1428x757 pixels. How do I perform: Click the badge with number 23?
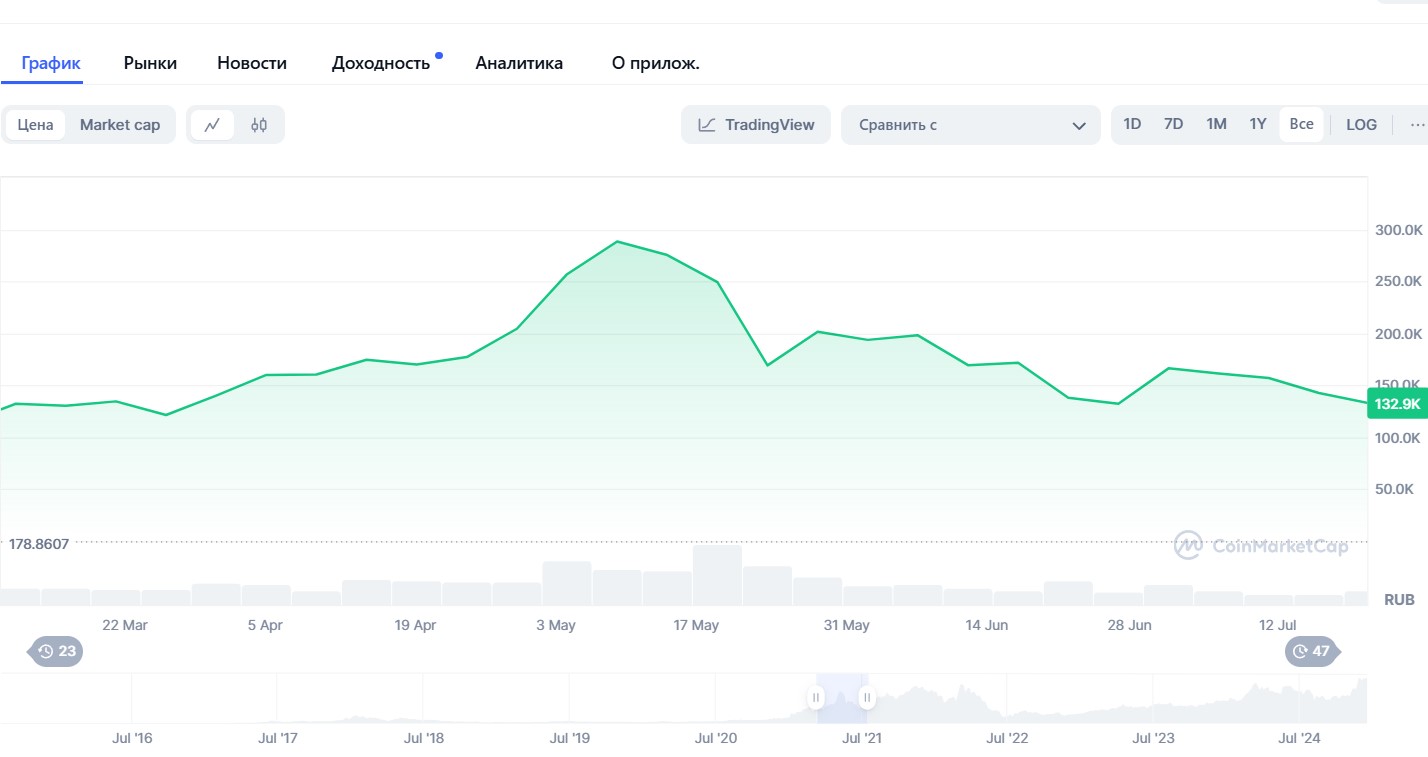(x=57, y=651)
